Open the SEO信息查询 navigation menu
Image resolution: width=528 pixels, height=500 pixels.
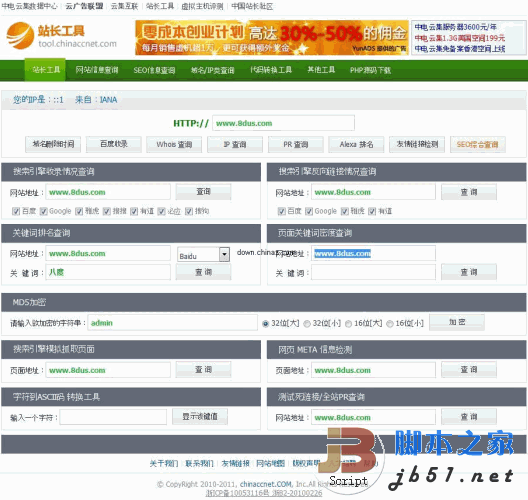coord(154,70)
